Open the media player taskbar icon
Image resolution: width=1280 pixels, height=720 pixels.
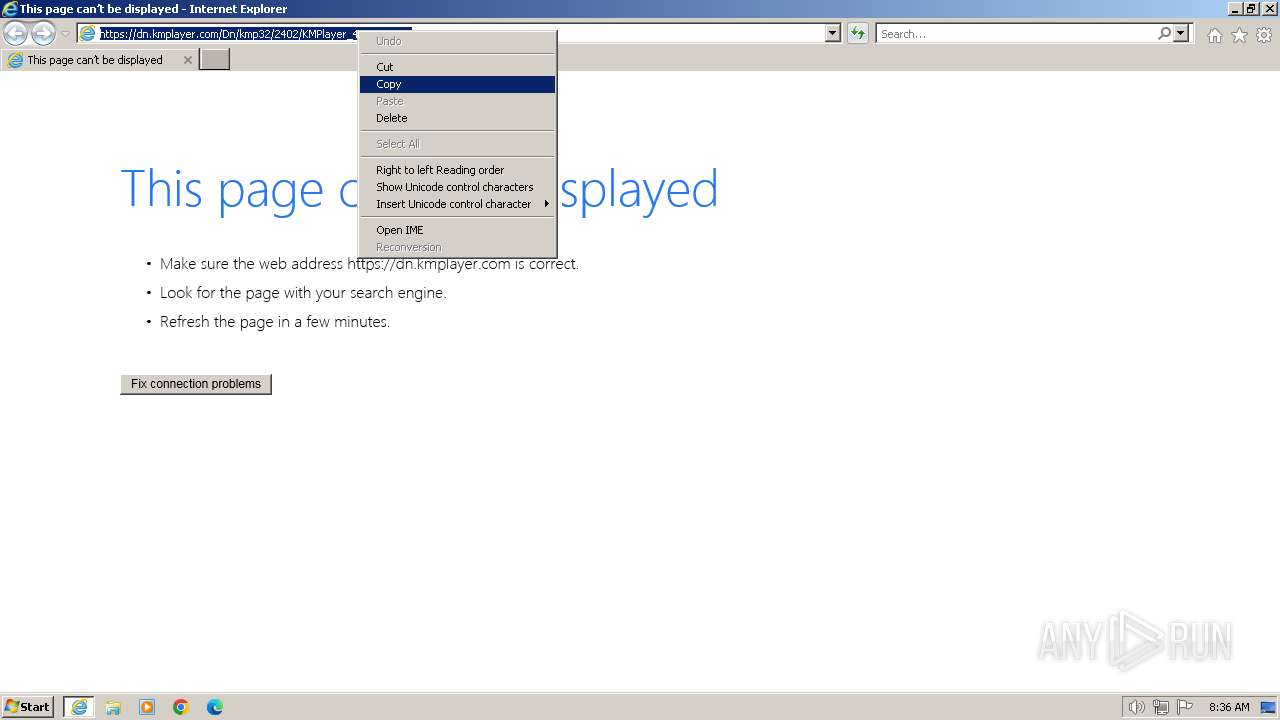pos(147,707)
